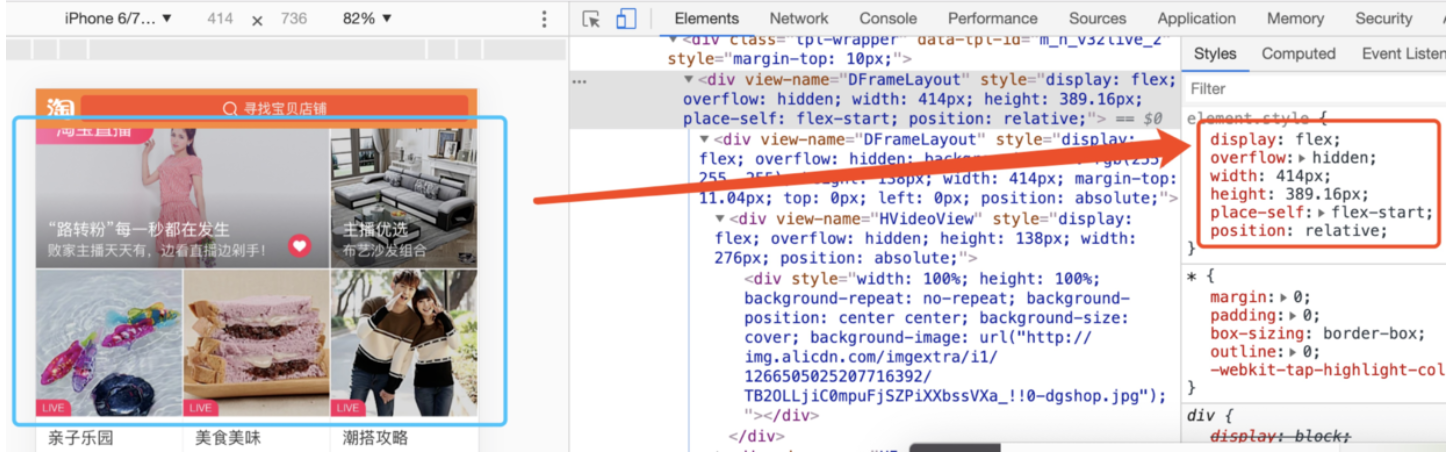1450x458 pixels.
Task: Open the purple cake live thumbnail
Action: coord(256,343)
